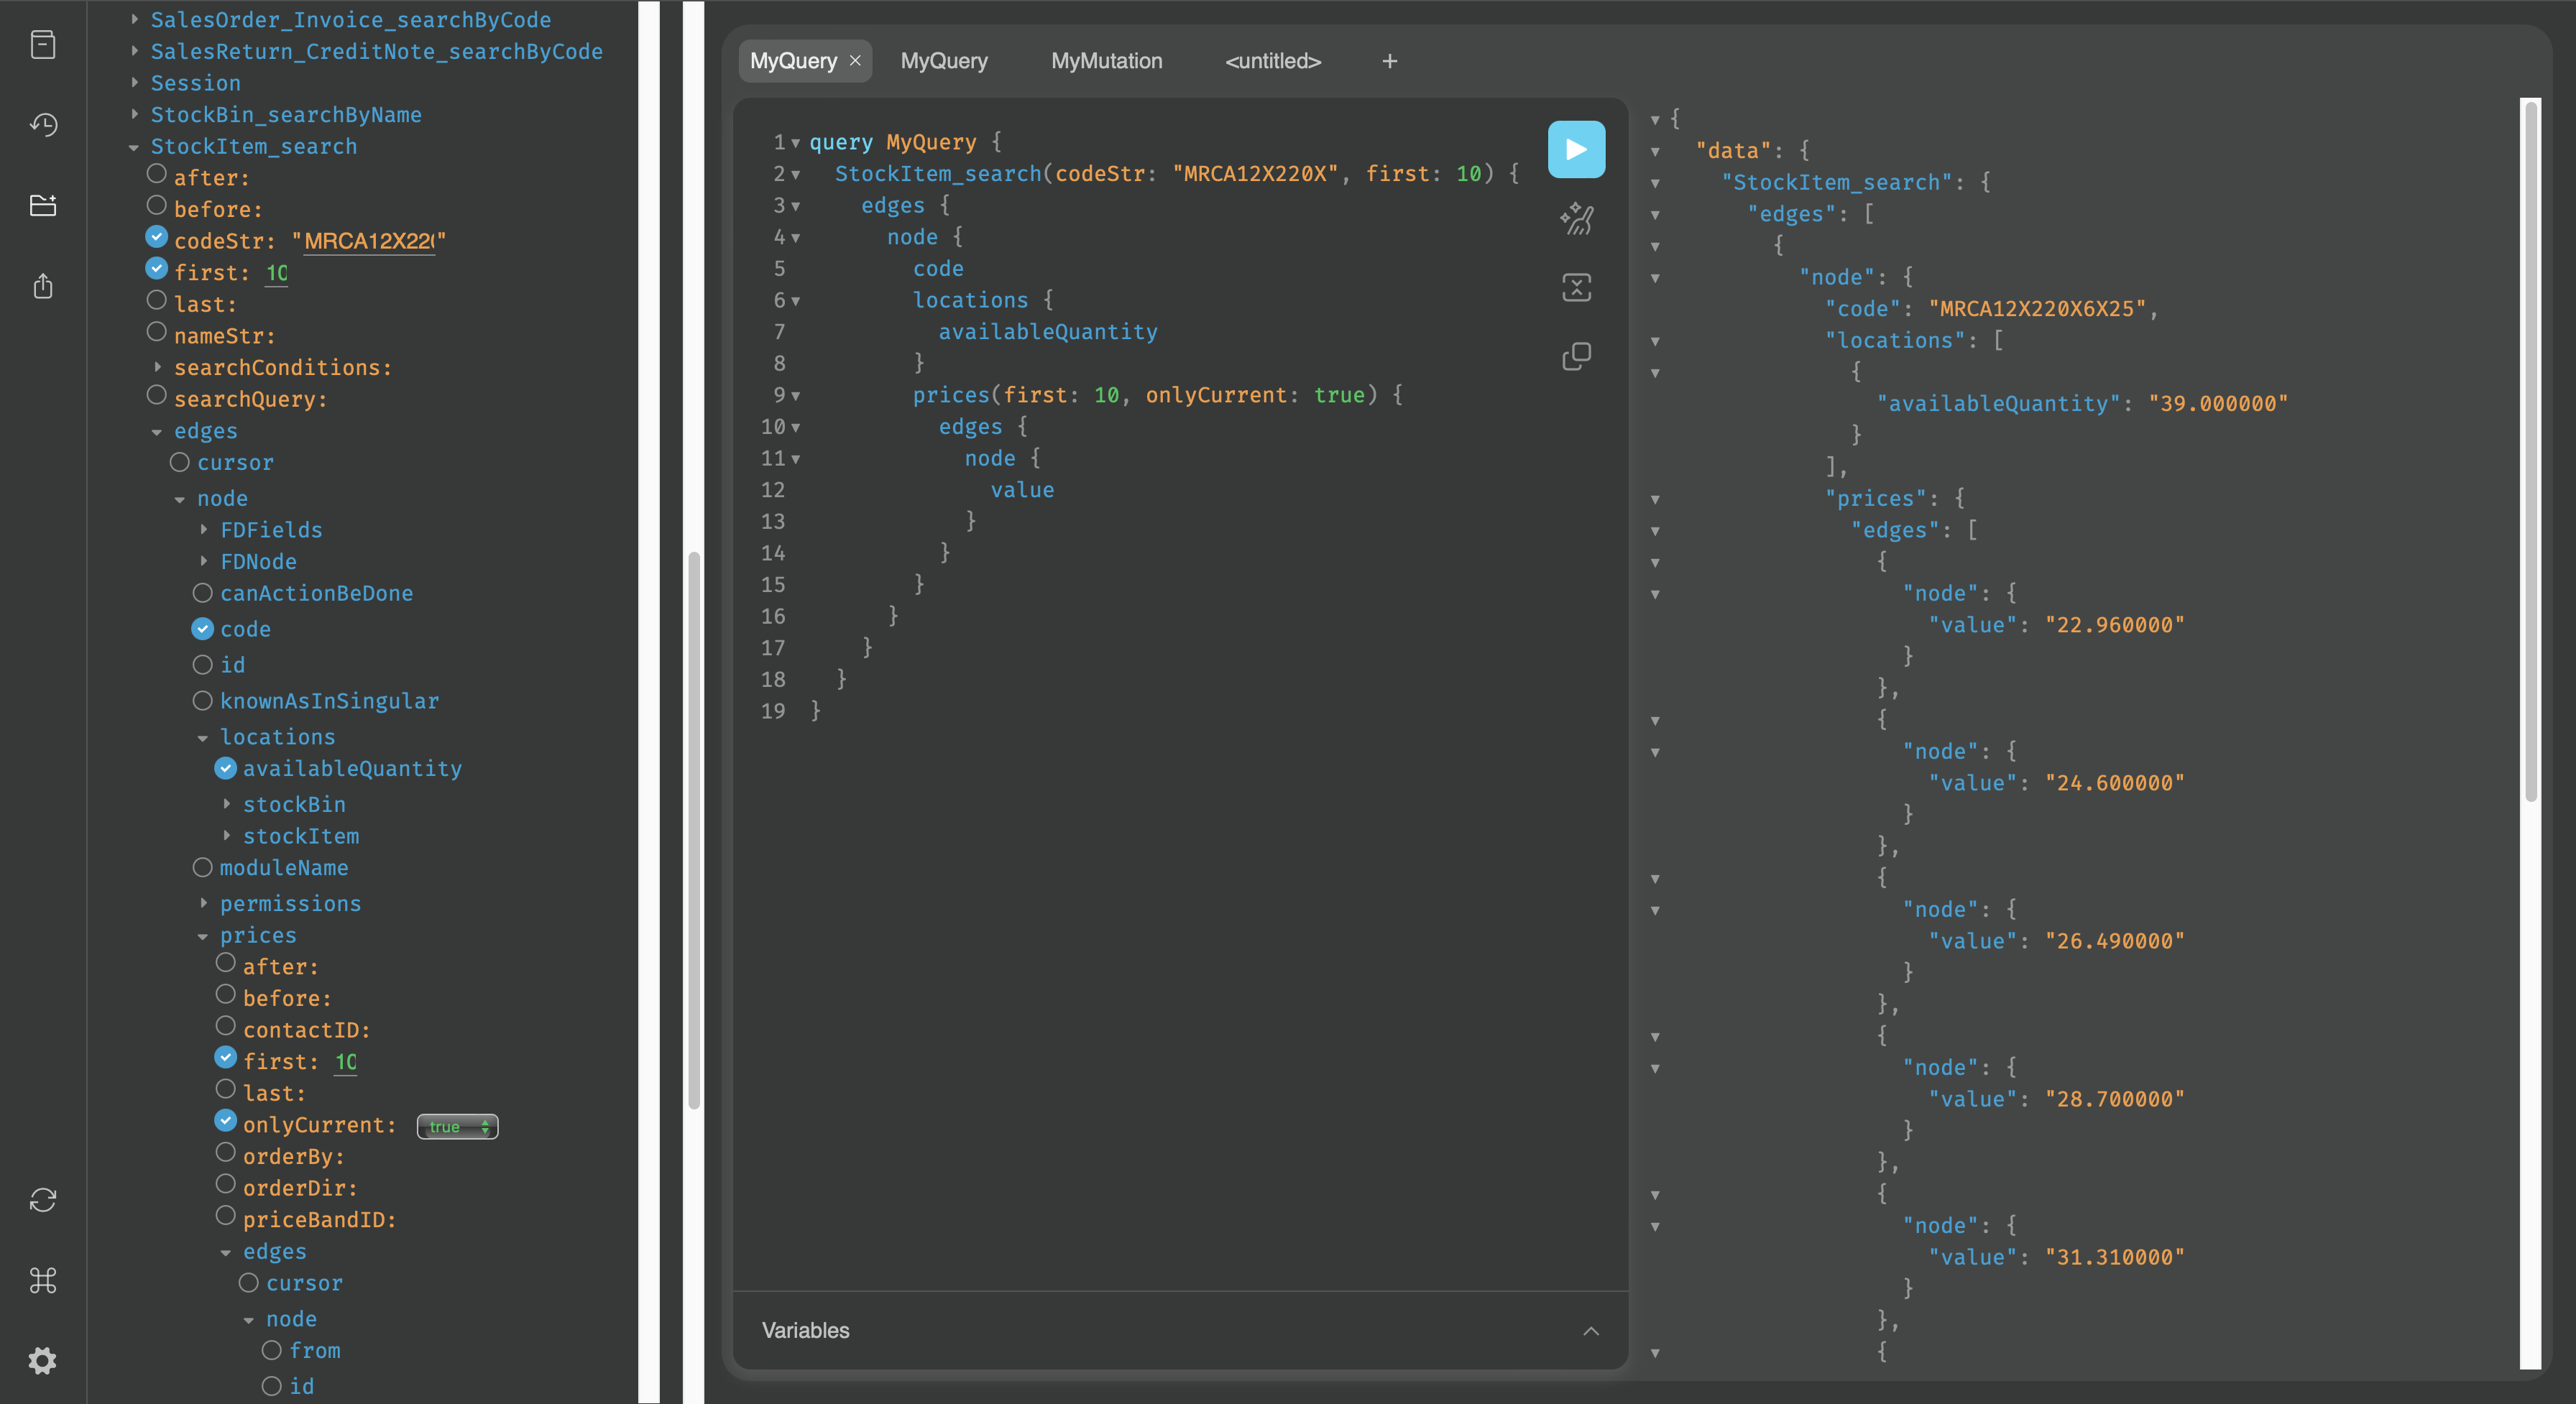Edit StockItem_search first: 10 value input
Image resolution: width=2576 pixels, height=1404 pixels.
(x=277, y=273)
